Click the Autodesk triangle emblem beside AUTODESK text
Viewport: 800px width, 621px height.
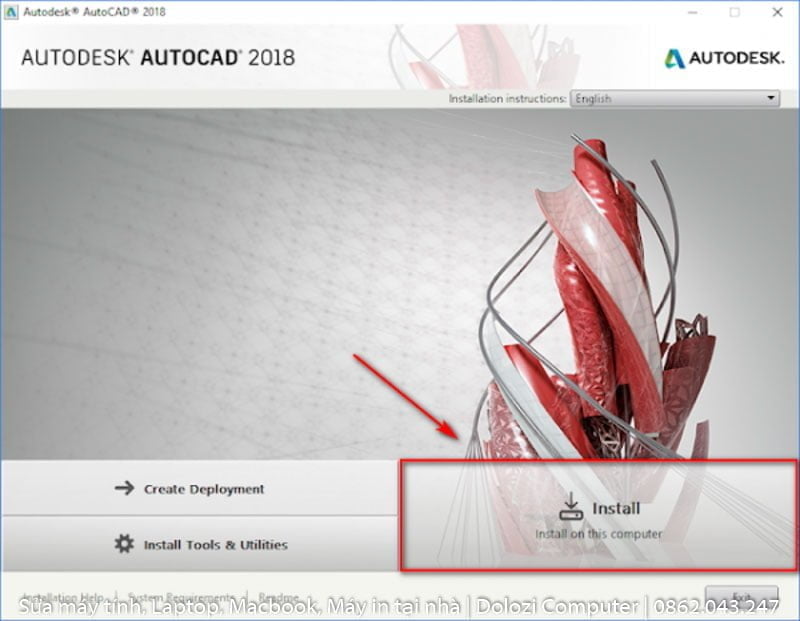point(674,59)
